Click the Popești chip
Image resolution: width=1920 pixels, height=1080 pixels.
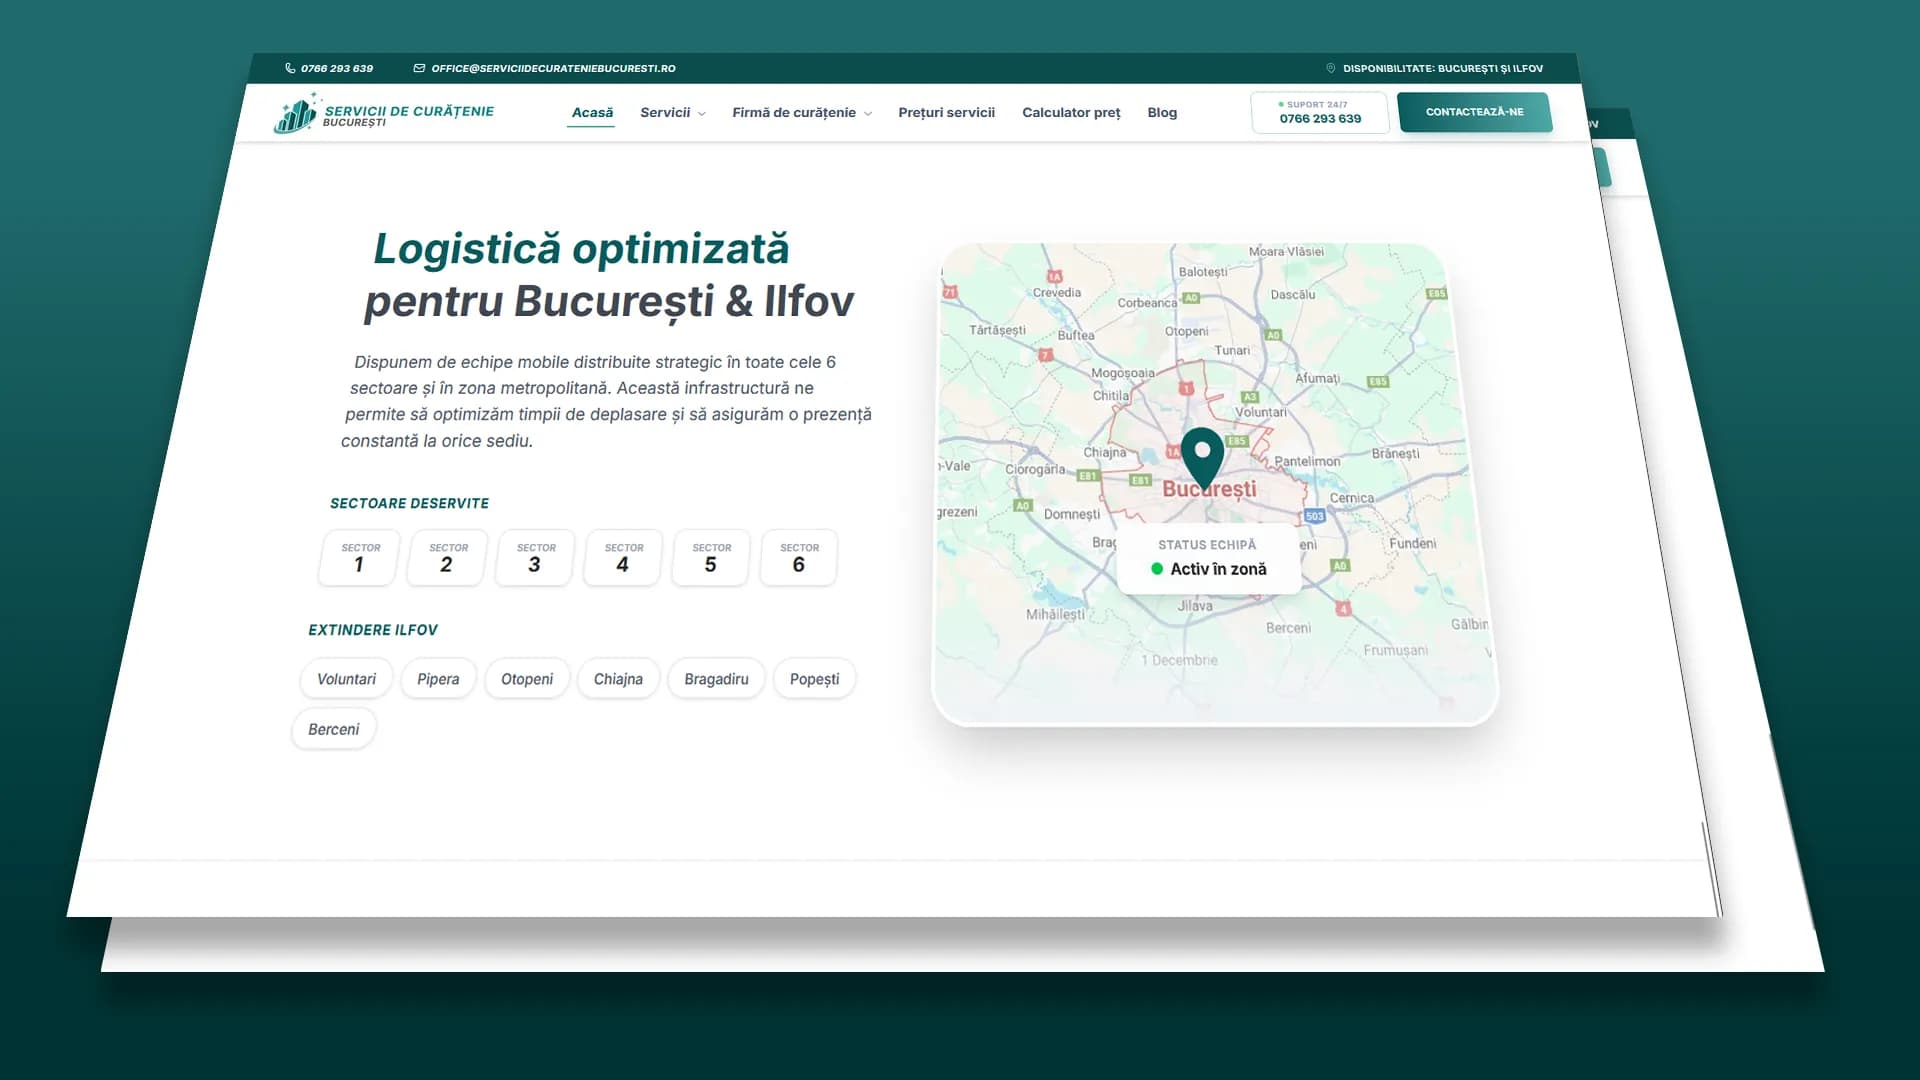[814, 679]
